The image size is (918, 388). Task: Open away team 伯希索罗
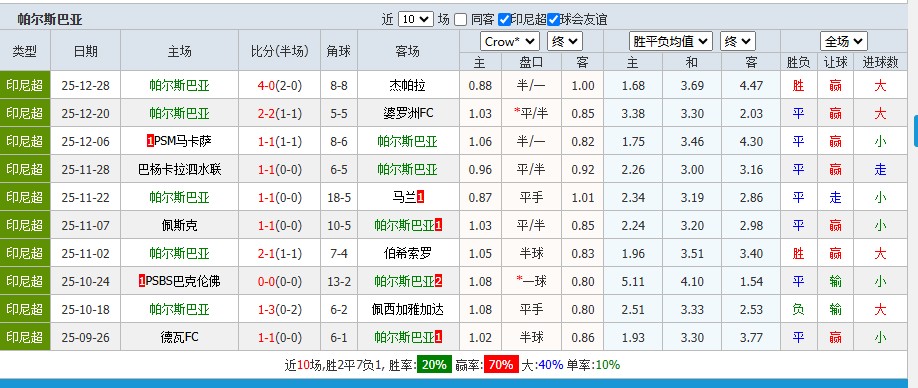tap(407, 253)
